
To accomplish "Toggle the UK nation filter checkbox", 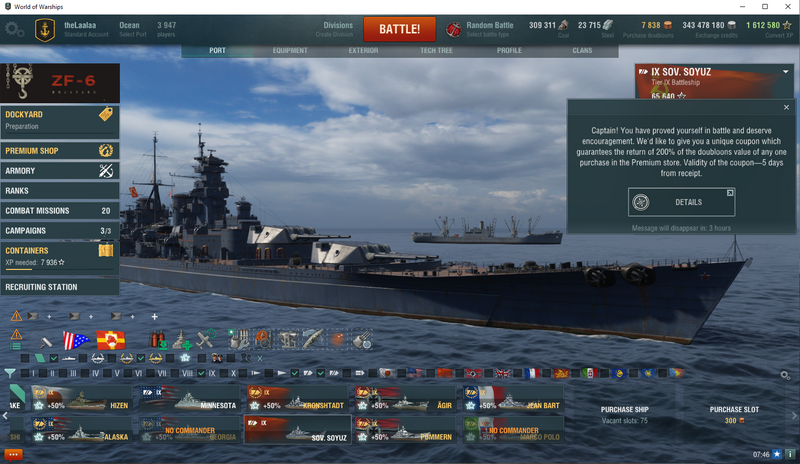I will pyautogui.click(x=489, y=374).
